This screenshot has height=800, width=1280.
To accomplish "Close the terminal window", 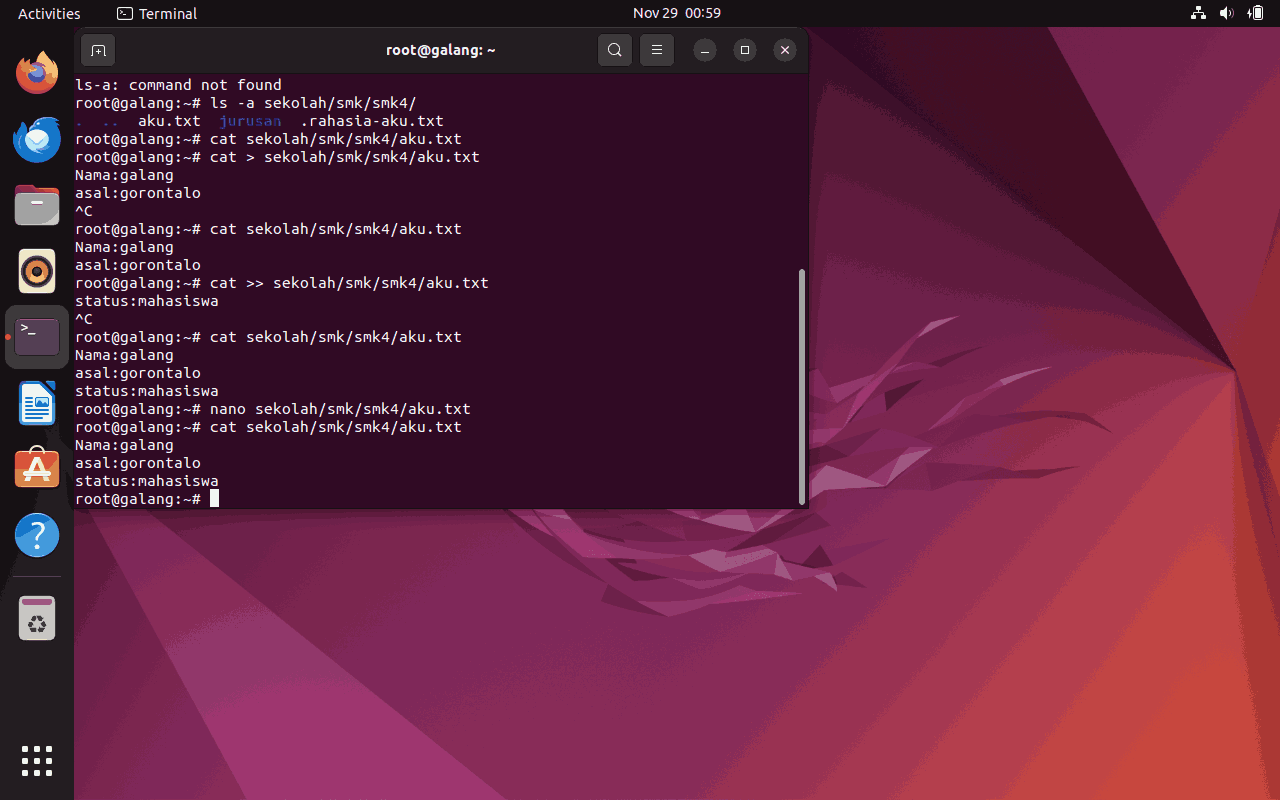I will 785,50.
